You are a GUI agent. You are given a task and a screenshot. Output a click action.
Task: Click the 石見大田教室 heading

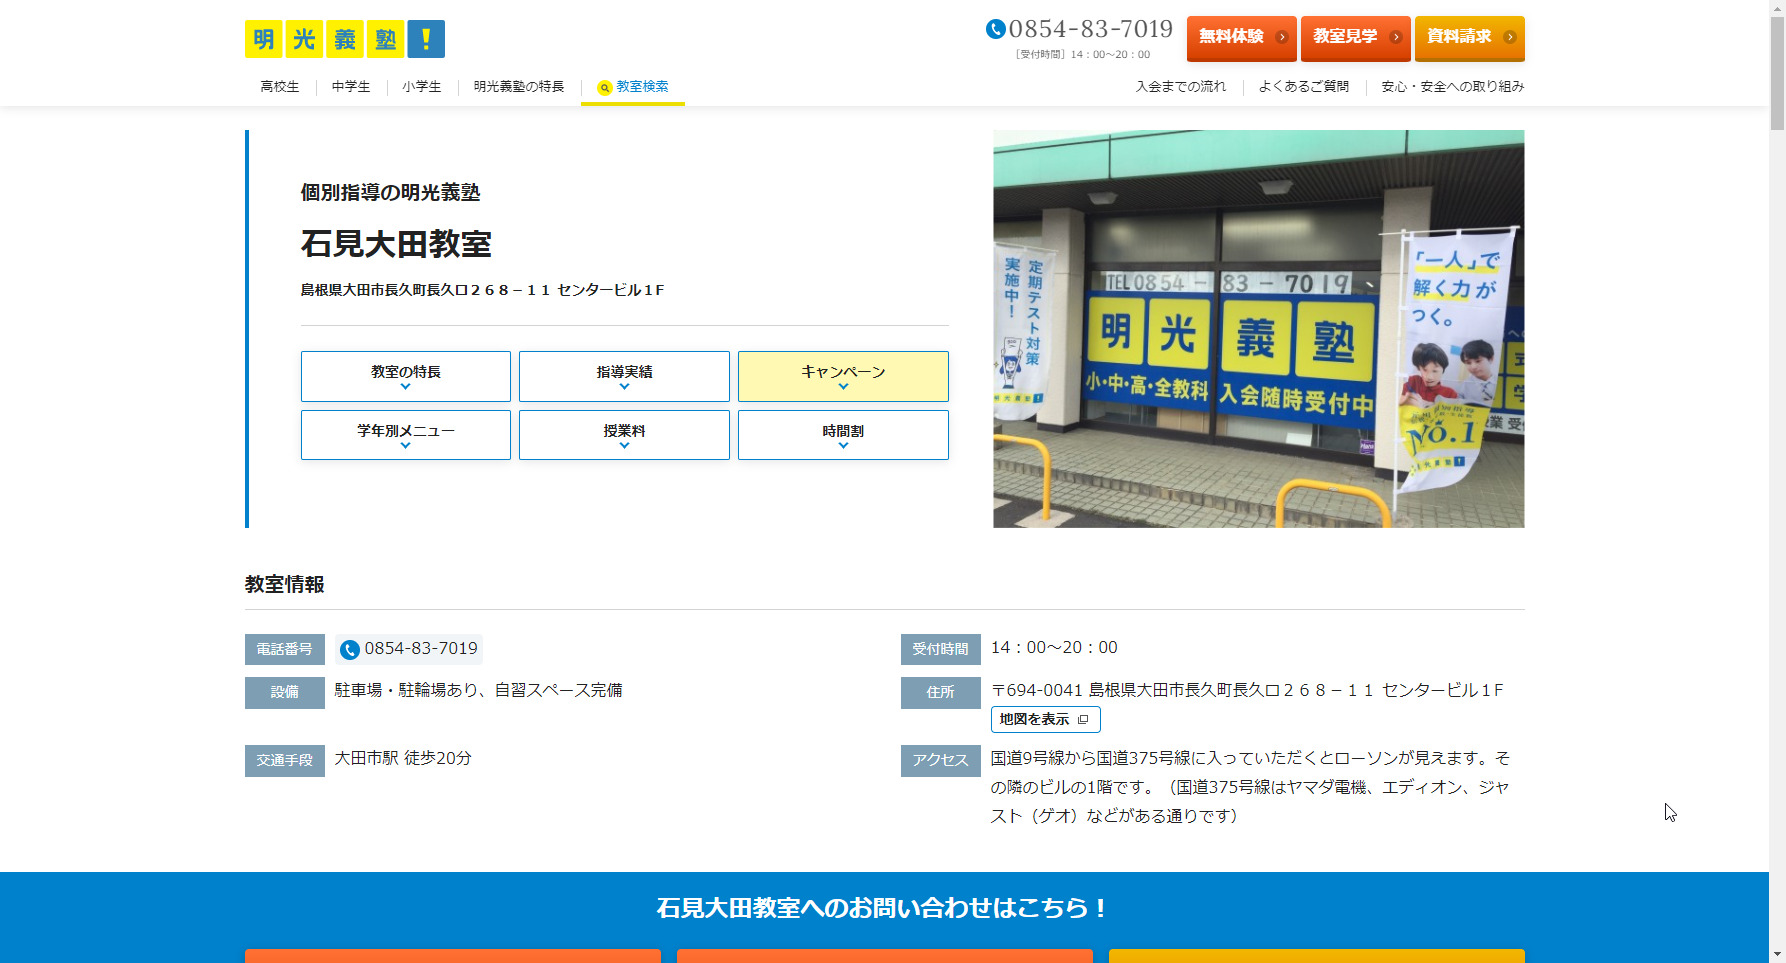(396, 244)
